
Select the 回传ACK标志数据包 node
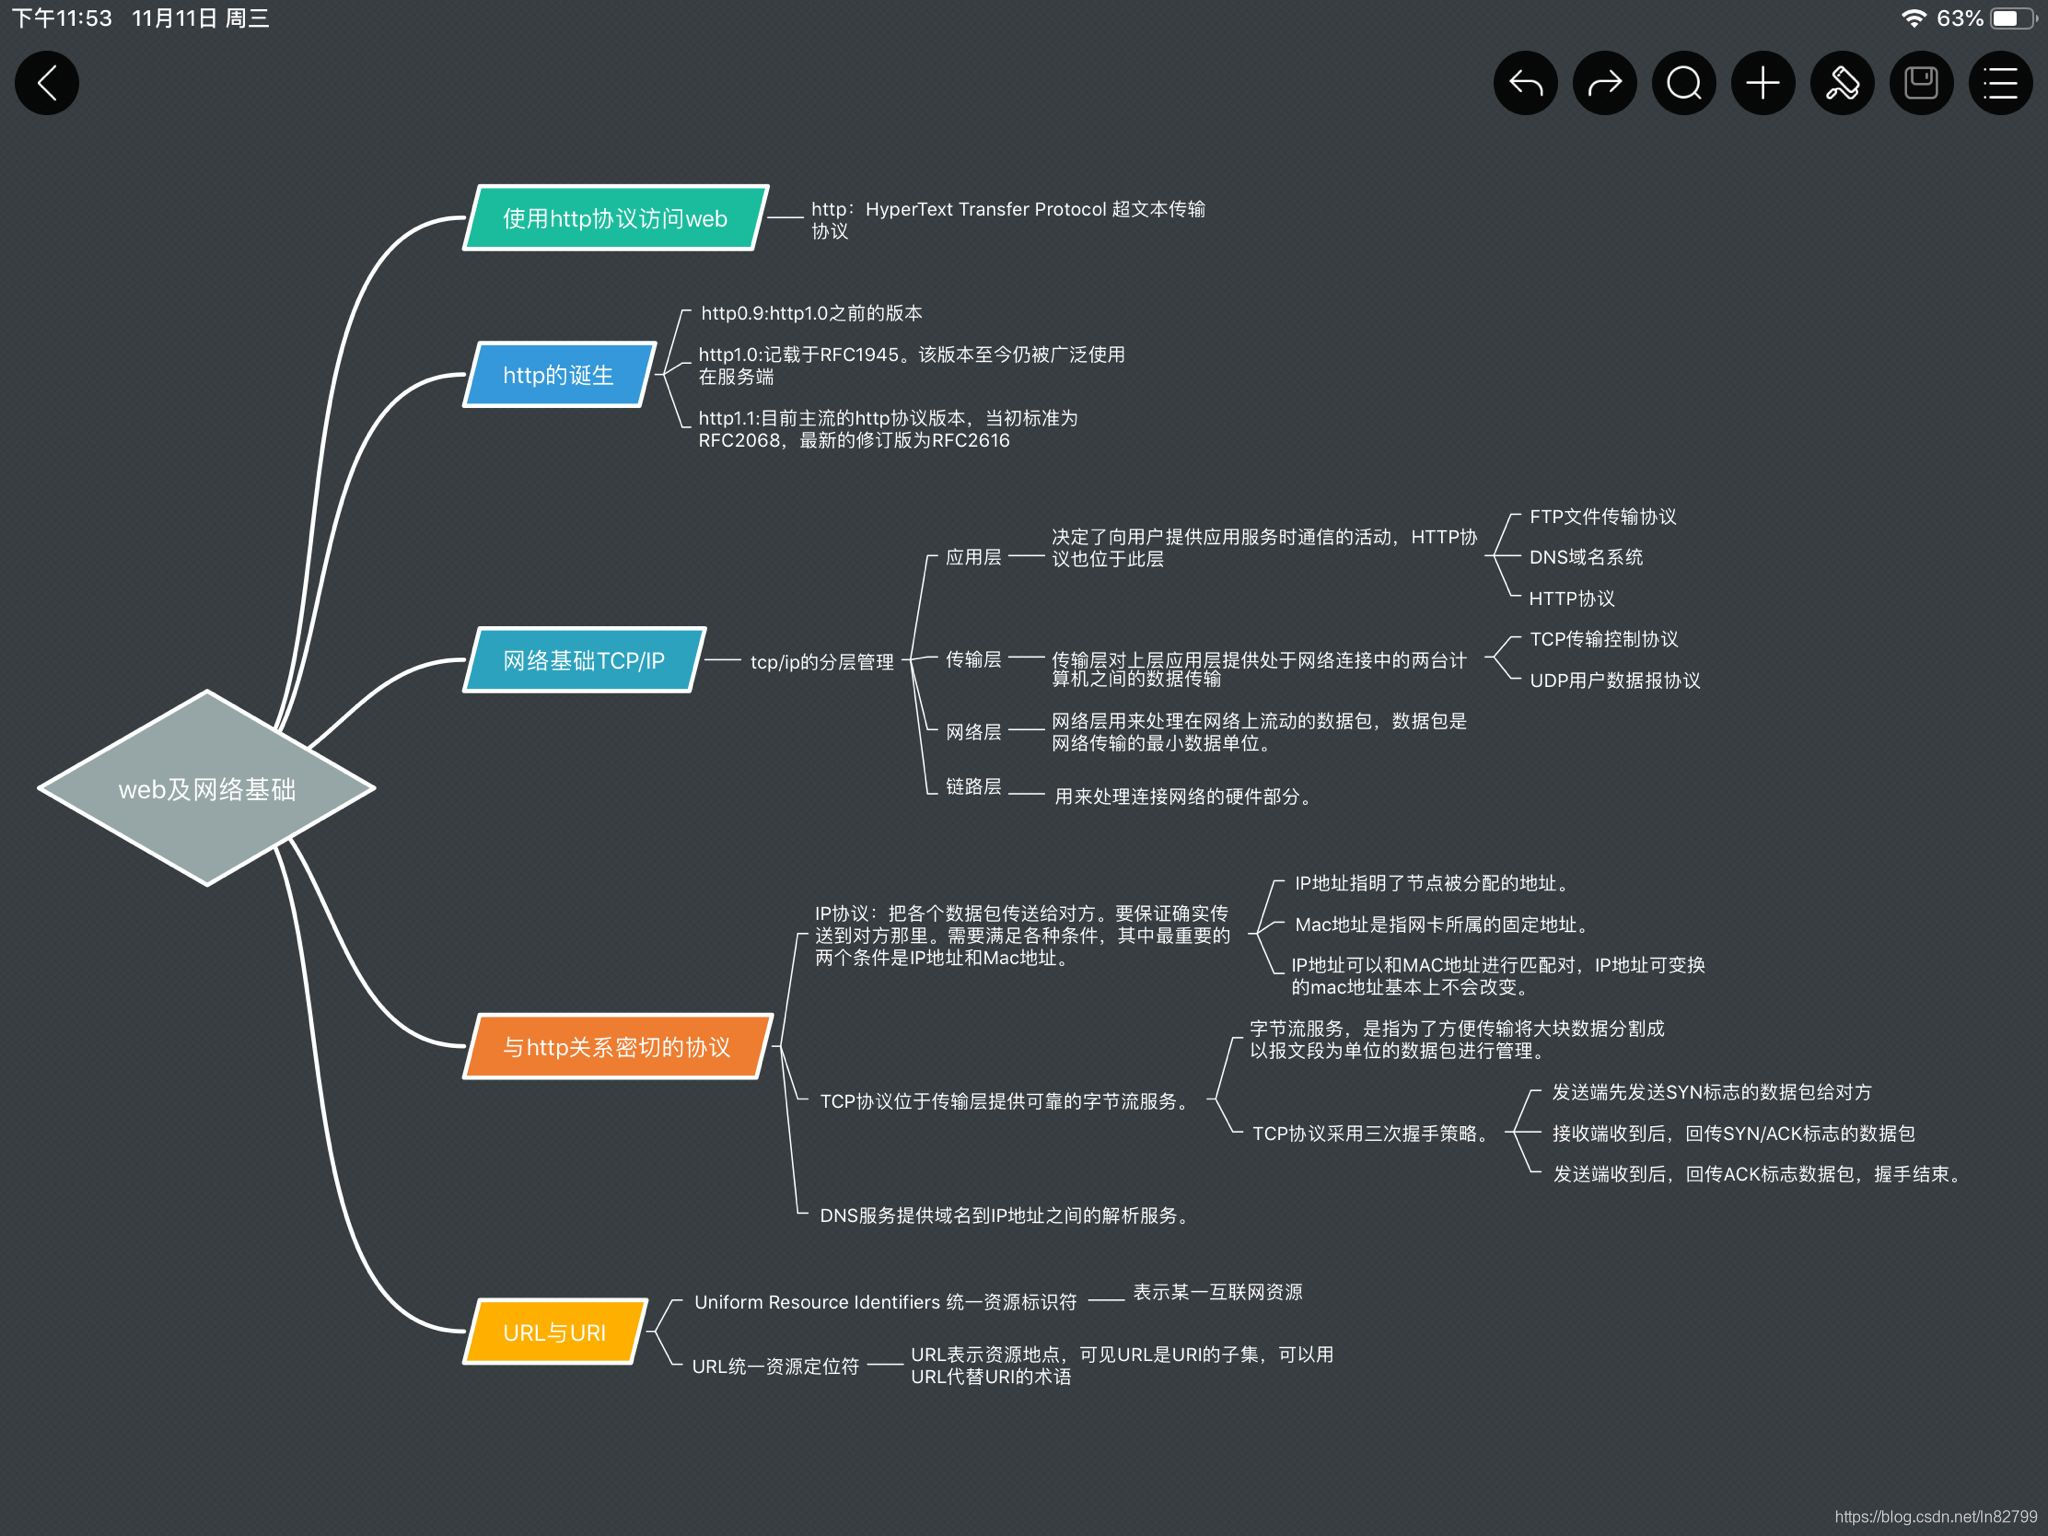(1759, 1174)
